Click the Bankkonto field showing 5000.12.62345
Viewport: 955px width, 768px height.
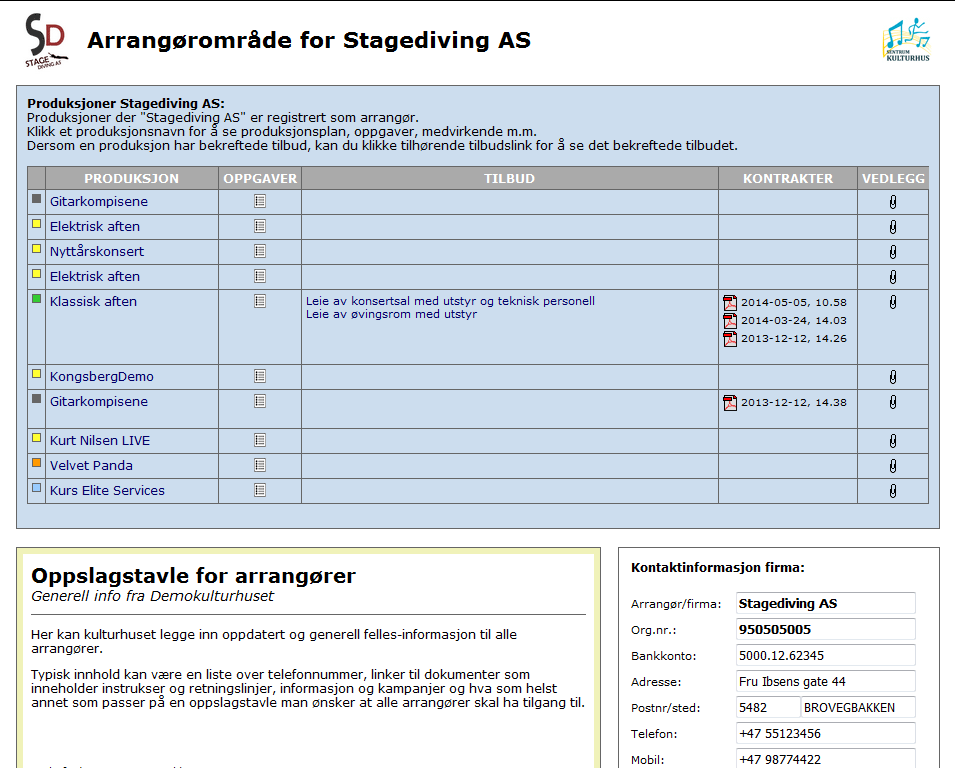point(826,656)
